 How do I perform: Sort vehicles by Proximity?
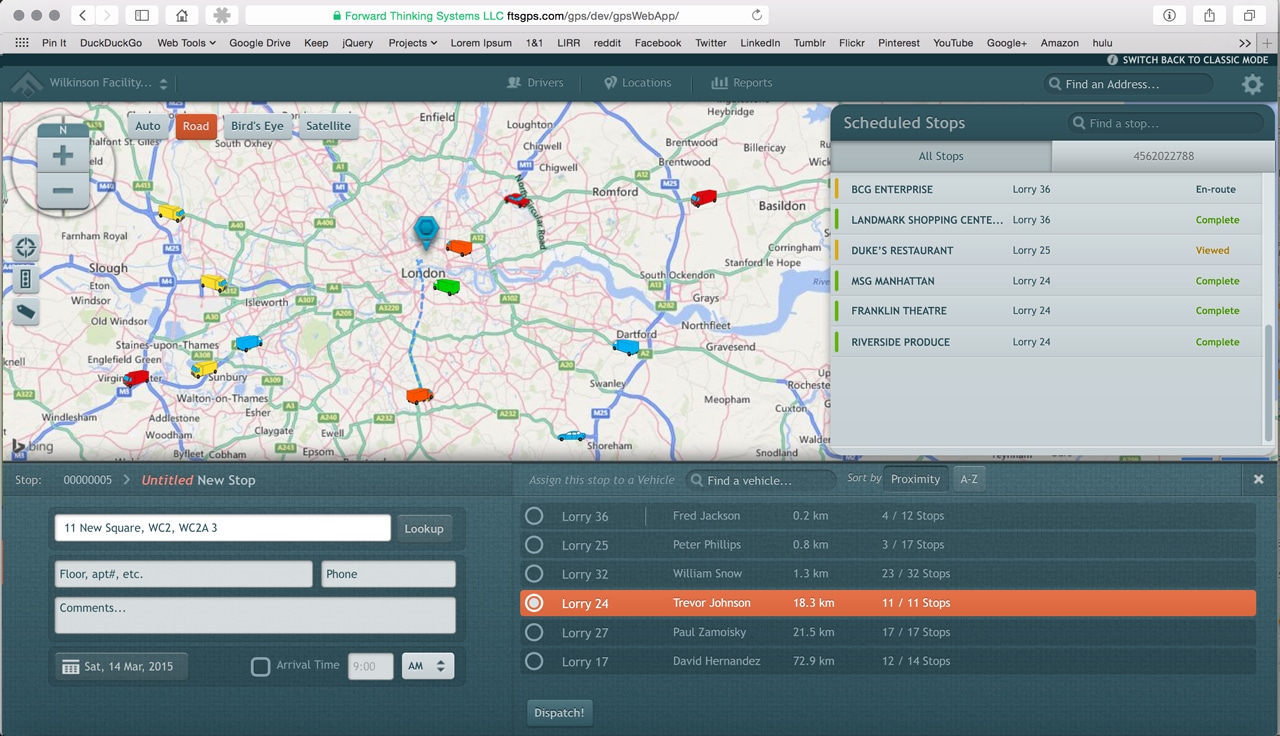[916, 479]
